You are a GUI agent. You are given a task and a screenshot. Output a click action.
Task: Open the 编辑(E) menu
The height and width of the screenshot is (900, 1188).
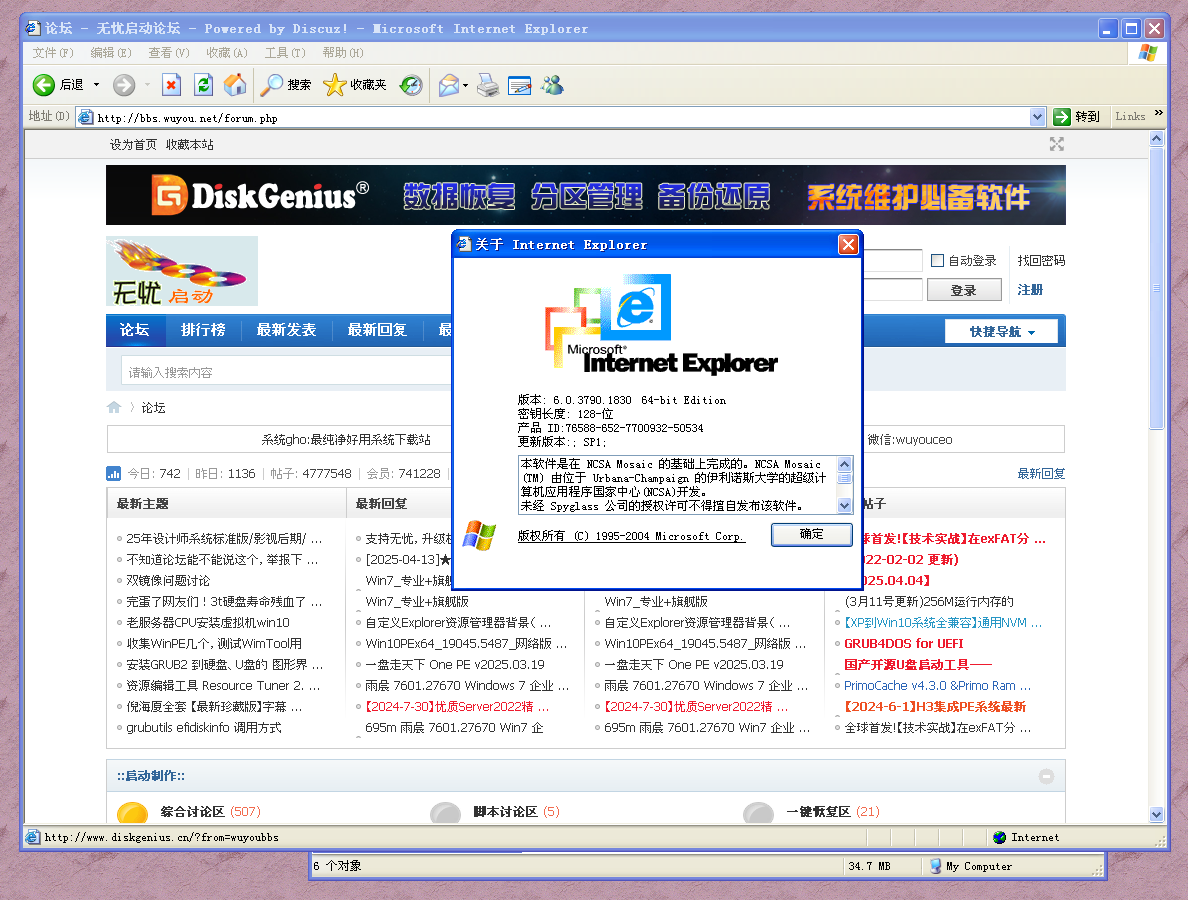click(x=111, y=52)
